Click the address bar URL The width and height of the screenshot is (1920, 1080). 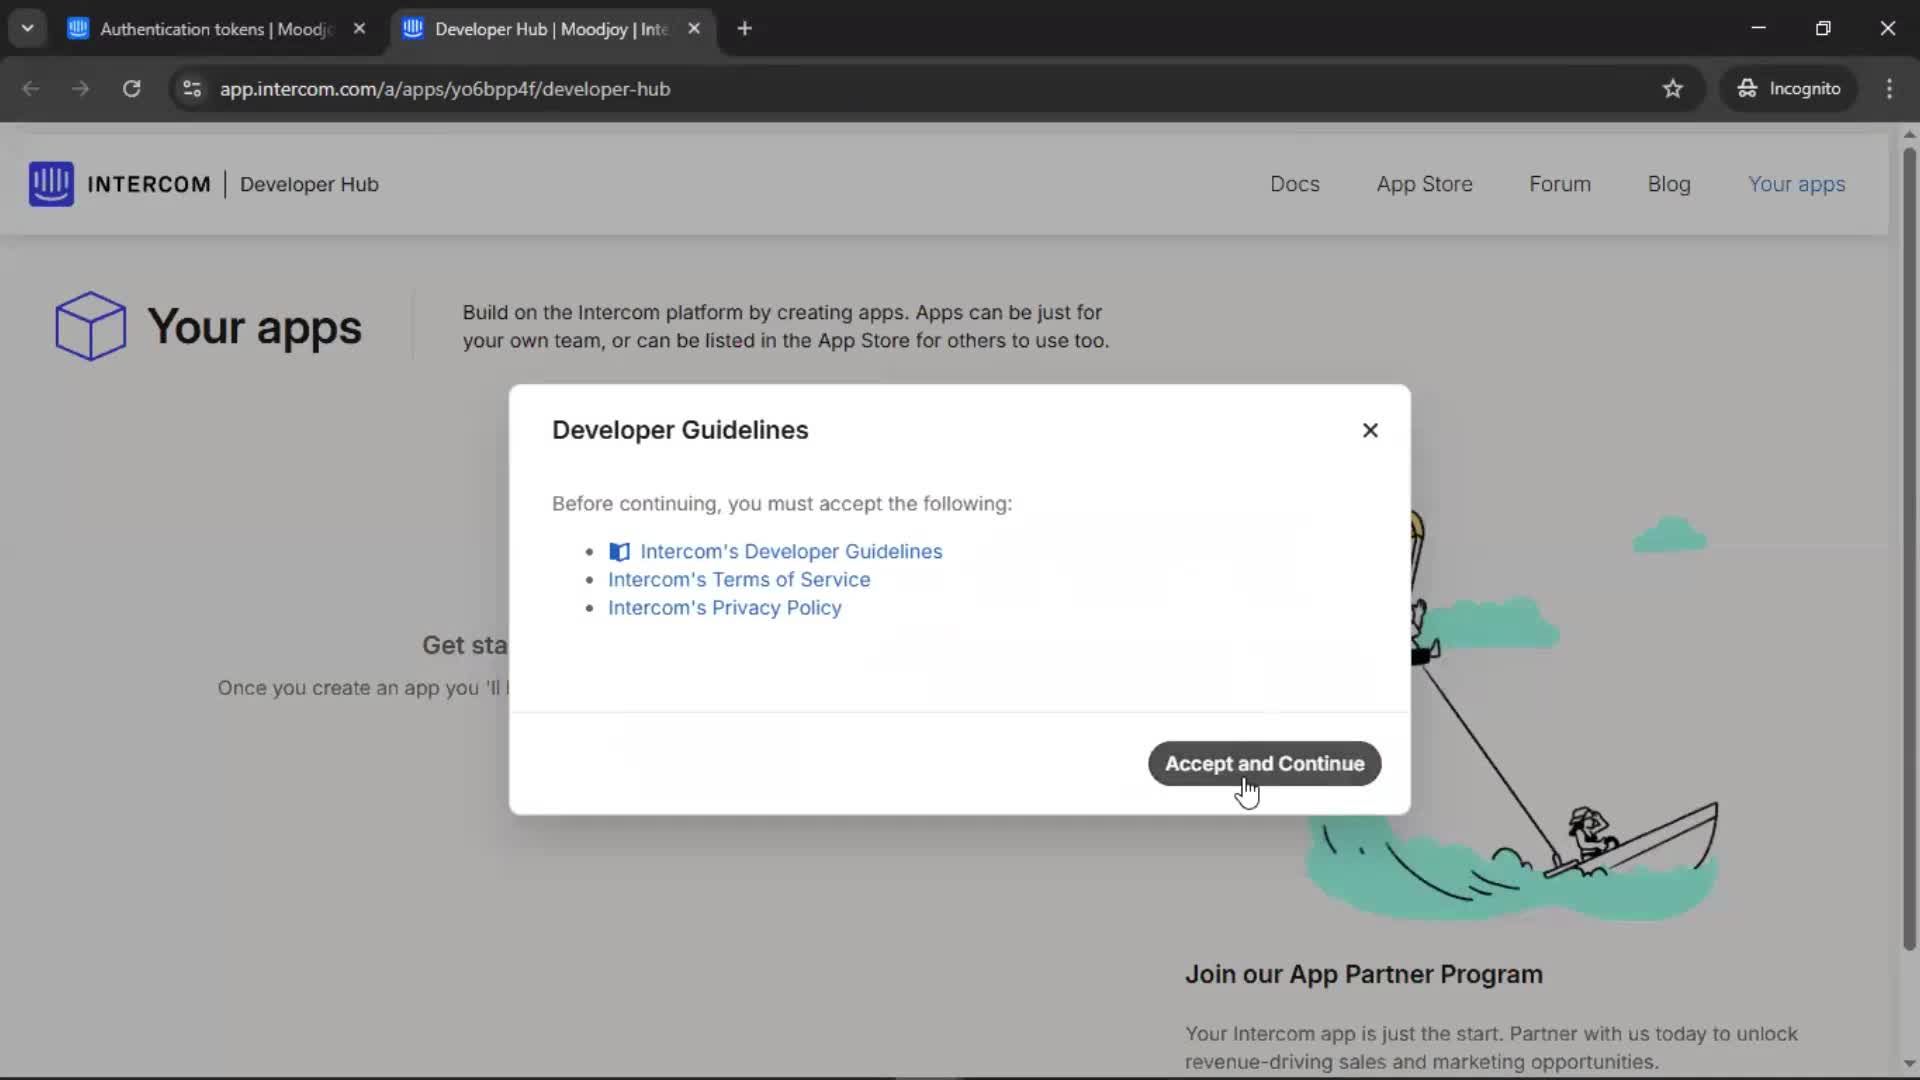[x=445, y=89]
